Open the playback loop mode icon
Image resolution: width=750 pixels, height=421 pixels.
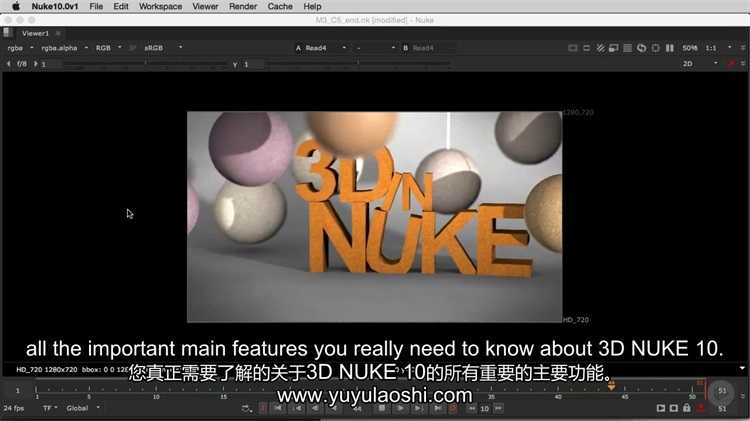(247, 409)
